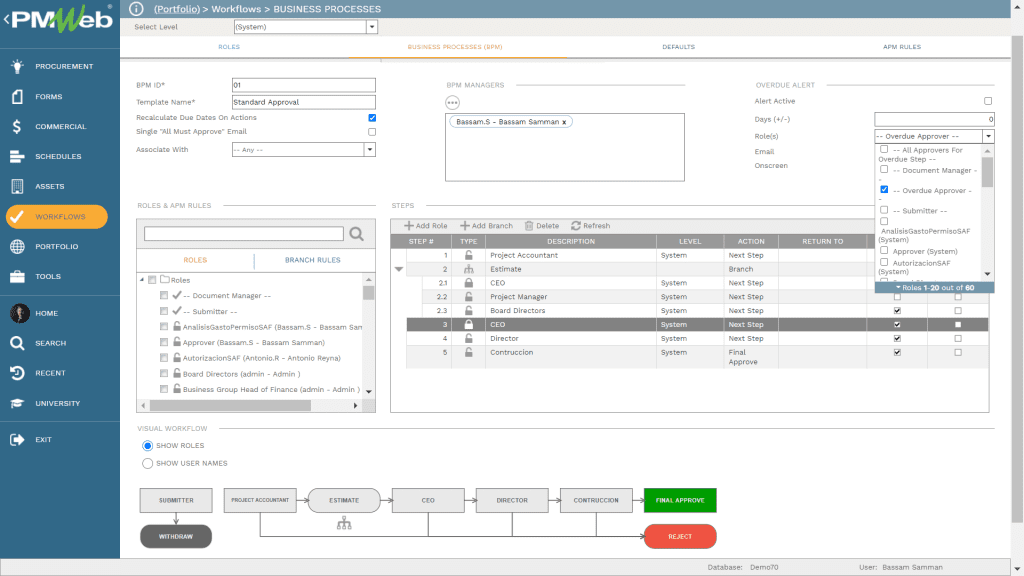This screenshot has width=1024, height=576.
Task: Collapse sidebar using PMWeb back arrow
Action: [6, 19]
